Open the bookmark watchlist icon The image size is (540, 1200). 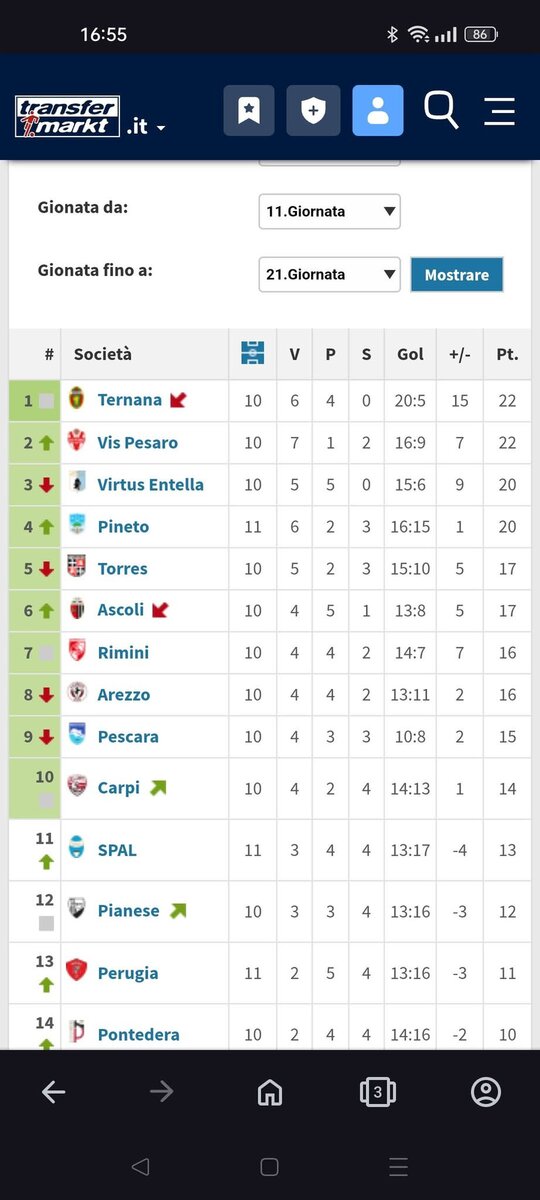pyautogui.click(x=249, y=110)
